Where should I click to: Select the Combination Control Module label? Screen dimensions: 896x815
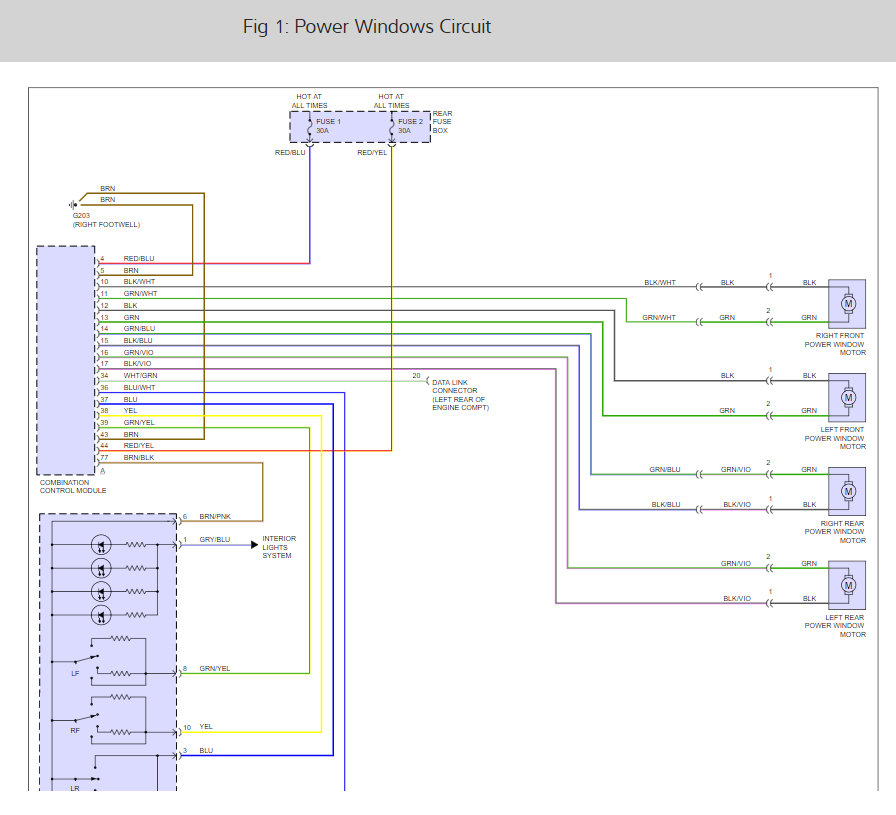point(72,486)
